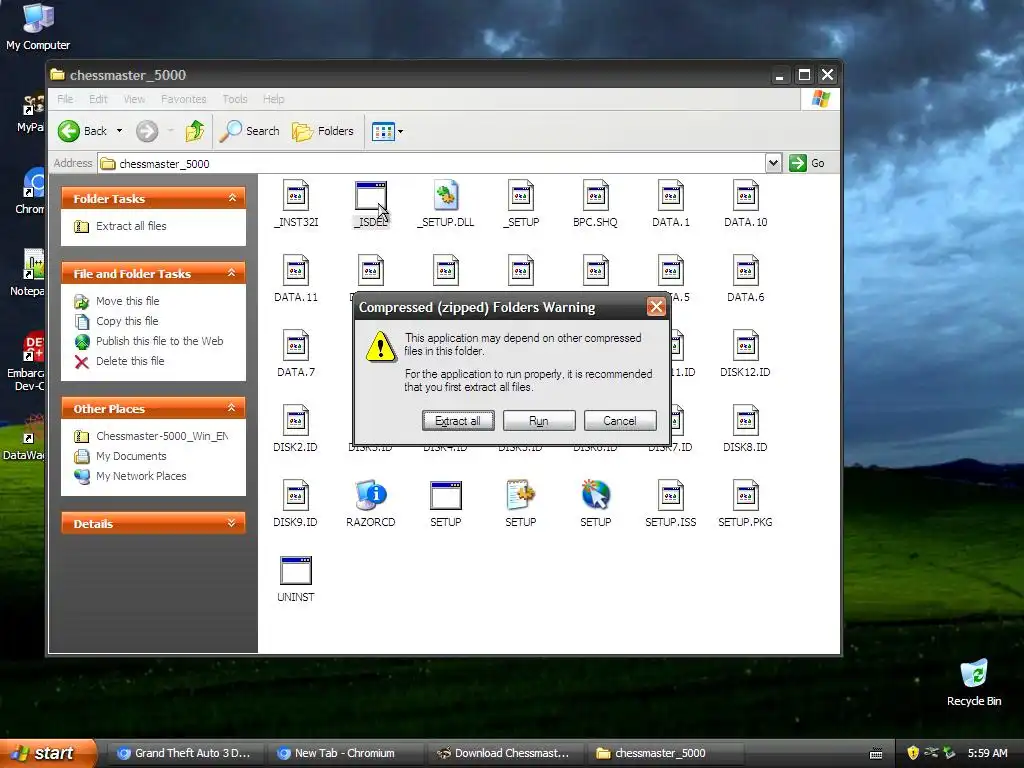The height and width of the screenshot is (768, 1024).
Task: Open the My Computer desktop icon
Action: [x=38, y=26]
